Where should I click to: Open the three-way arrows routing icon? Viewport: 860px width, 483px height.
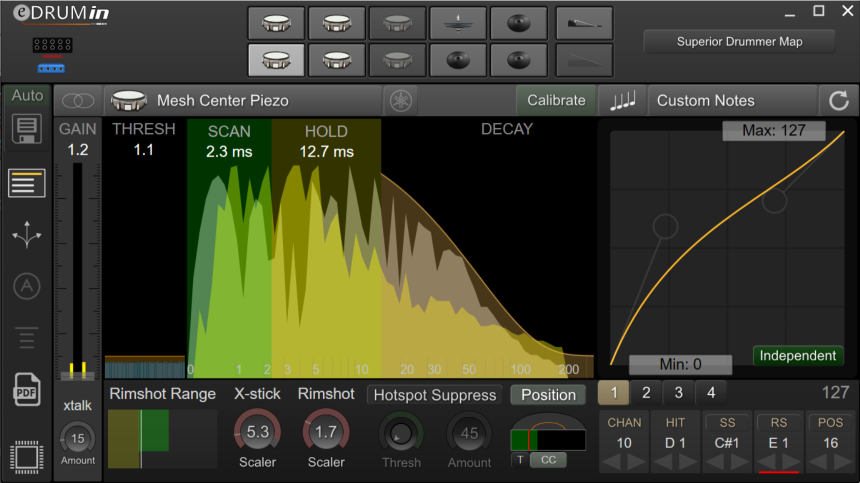[x=26, y=235]
